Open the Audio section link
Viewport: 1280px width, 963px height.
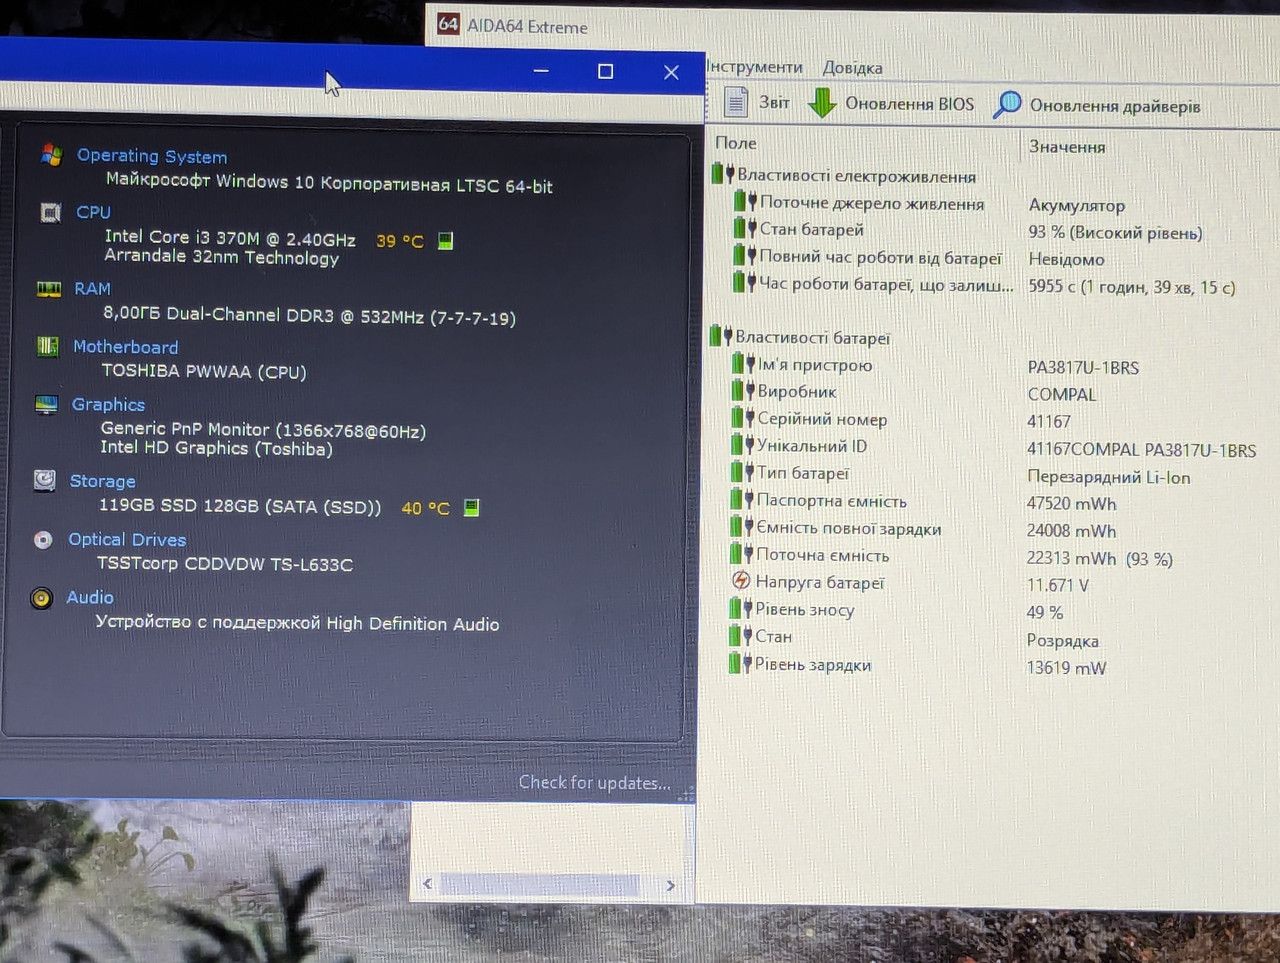click(x=90, y=598)
